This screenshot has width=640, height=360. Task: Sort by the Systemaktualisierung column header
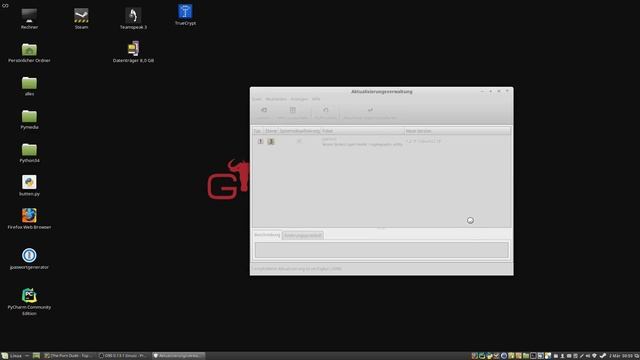click(x=300, y=131)
